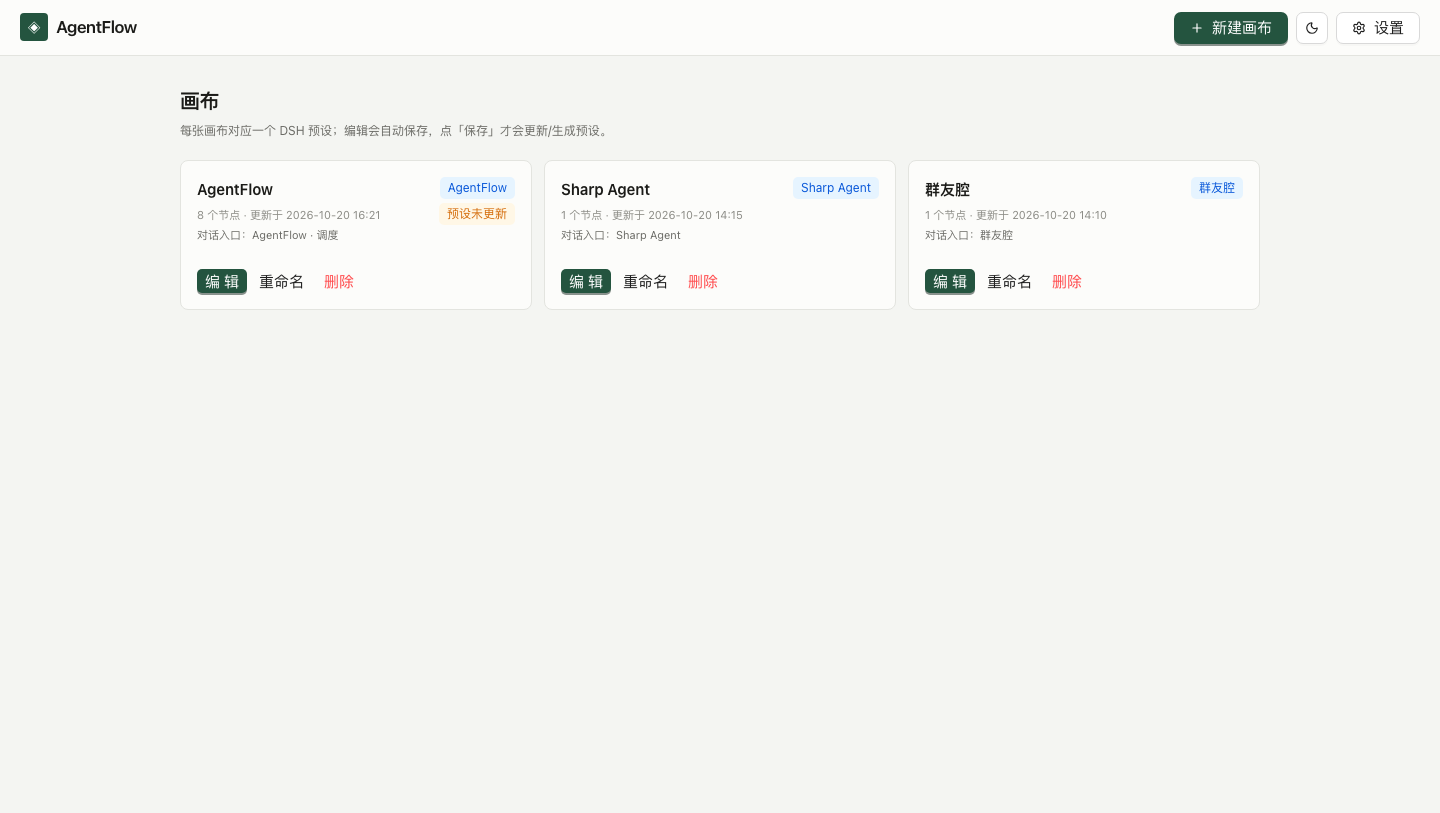Click text "8 个节点 · 更新于 2026-10-20 16:21"

point(289,215)
